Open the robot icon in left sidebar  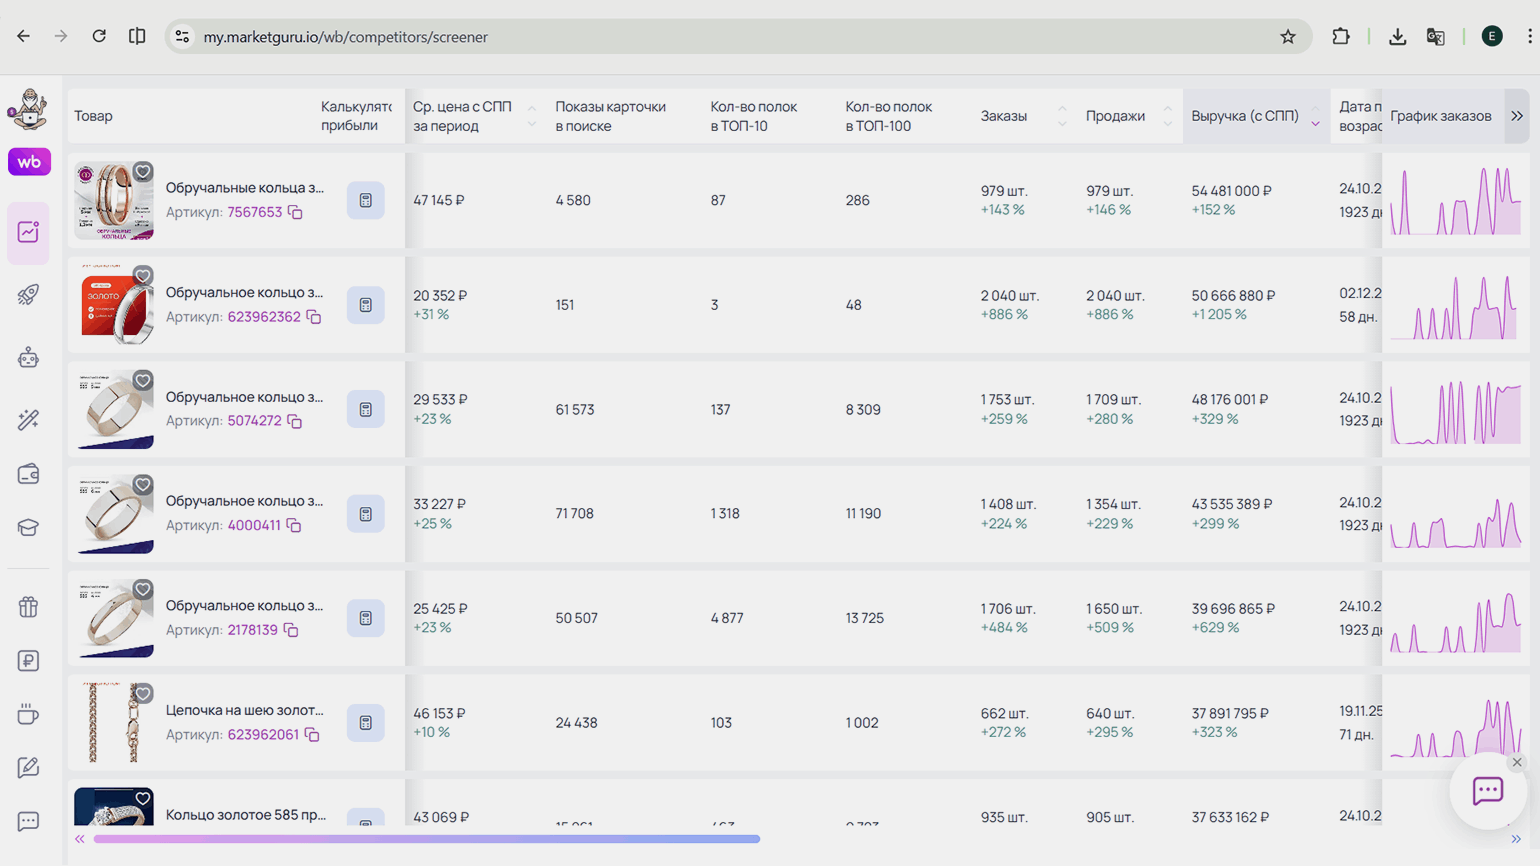(28, 358)
